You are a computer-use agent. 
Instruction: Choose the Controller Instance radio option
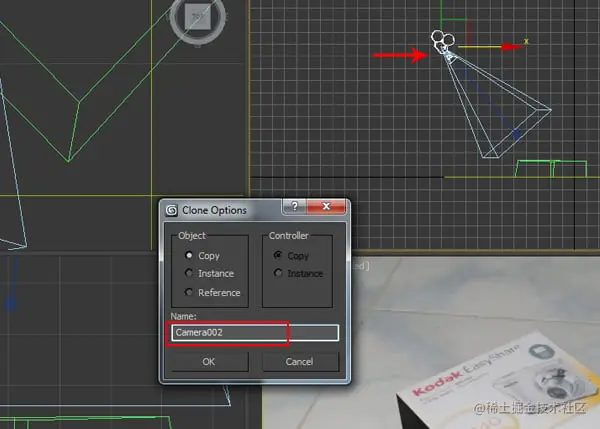click(x=278, y=273)
